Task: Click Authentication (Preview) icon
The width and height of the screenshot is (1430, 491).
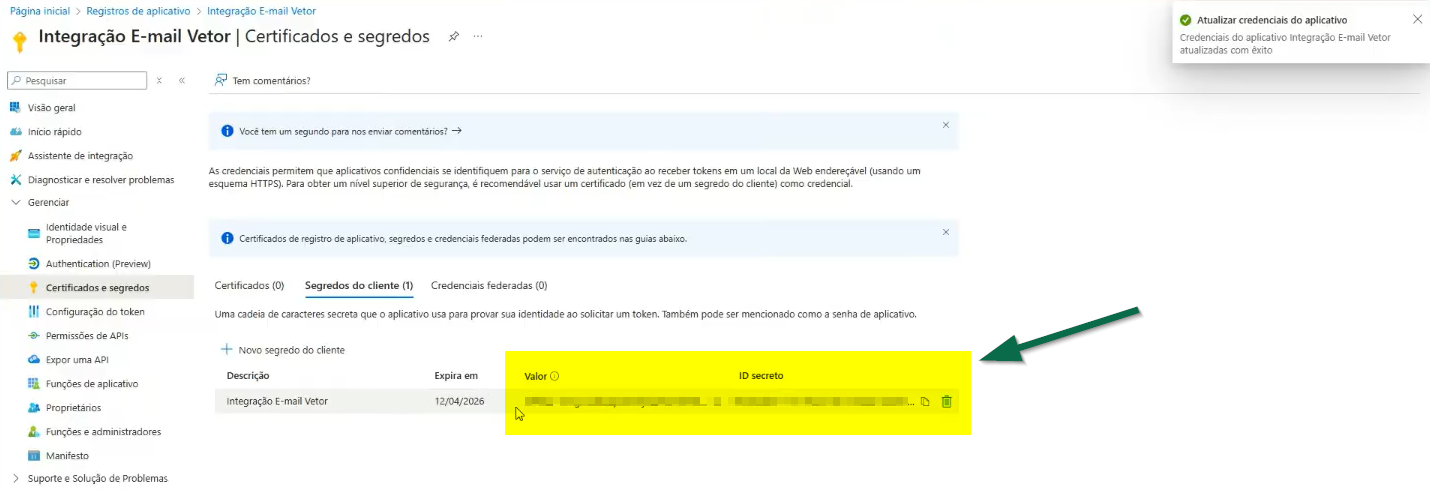Action: pyautogui.click(x=34, y=264)
